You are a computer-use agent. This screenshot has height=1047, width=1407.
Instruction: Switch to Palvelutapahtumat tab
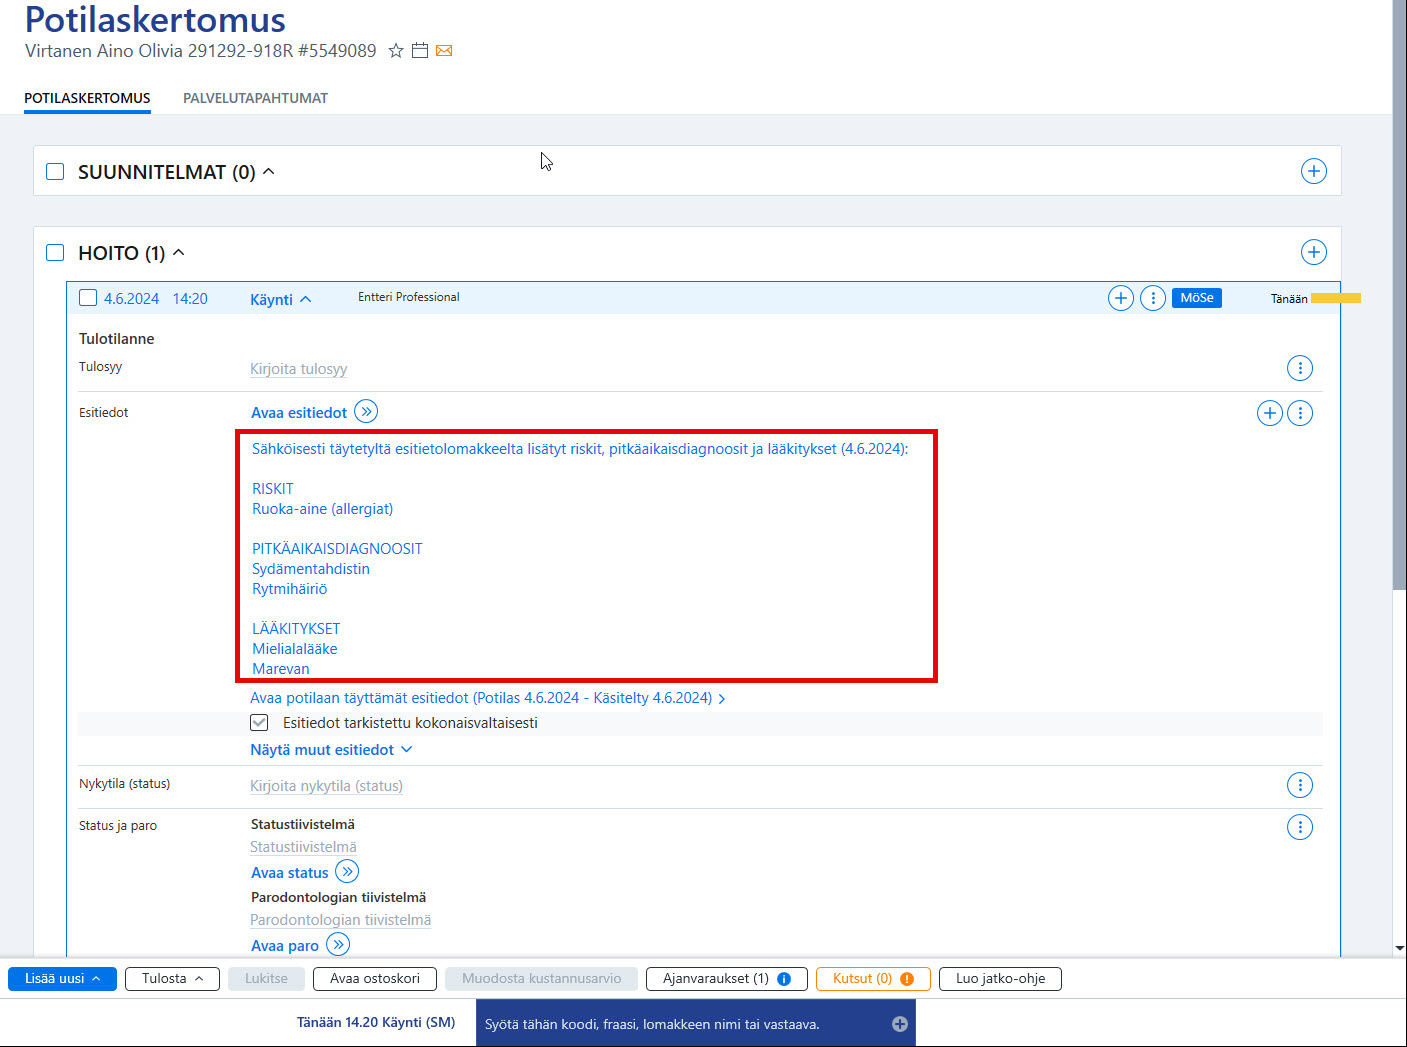[x=255, y=98]
